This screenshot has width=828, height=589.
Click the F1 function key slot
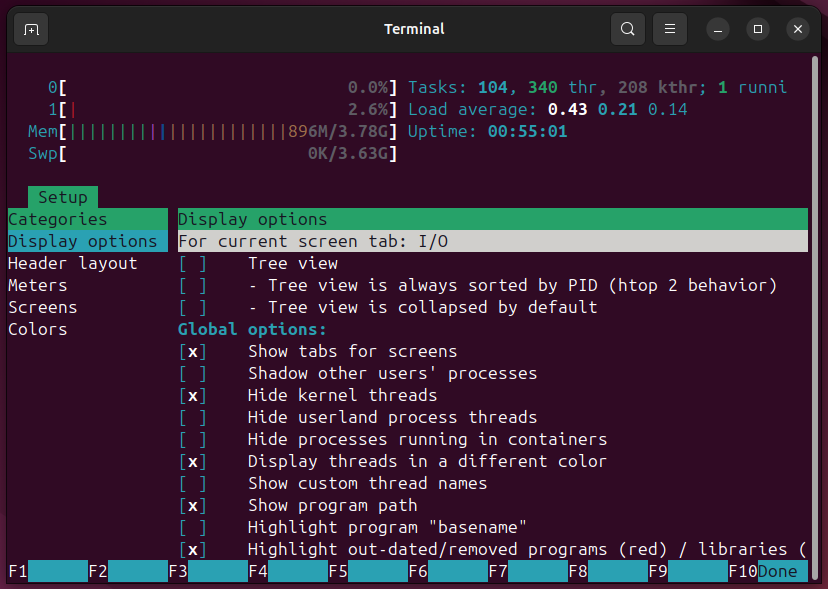[48, 571]
